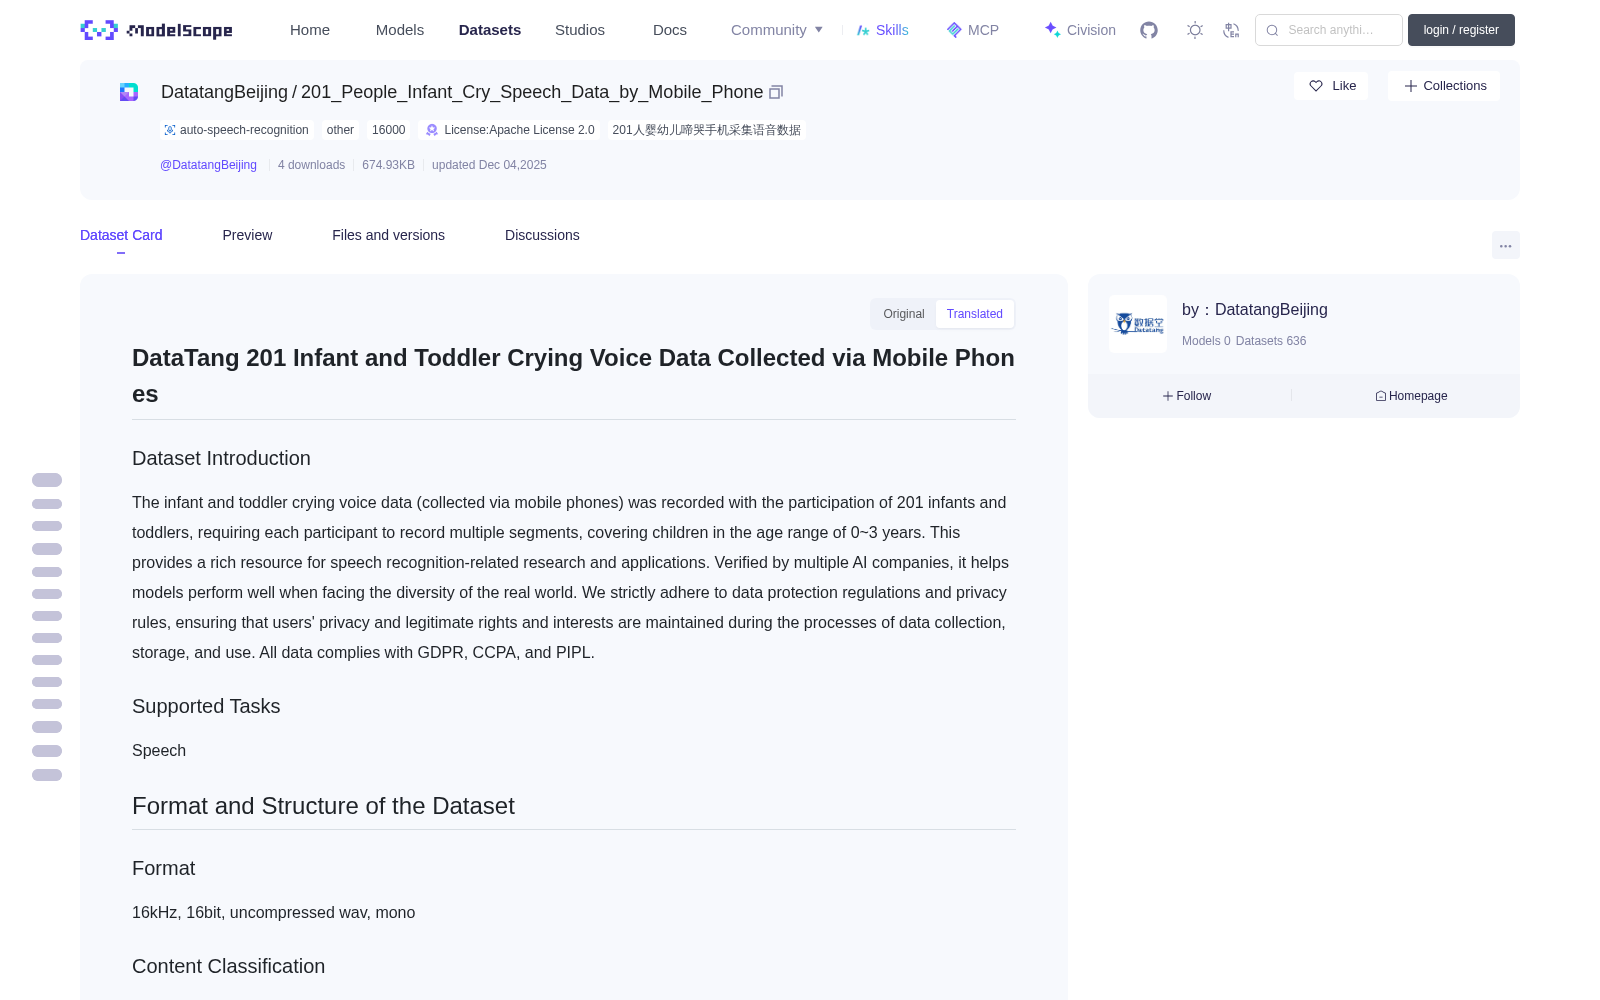Viewport: 1600px width, 1000px height.
Task: Expand the Community dropdown menu
Action: 777,30
